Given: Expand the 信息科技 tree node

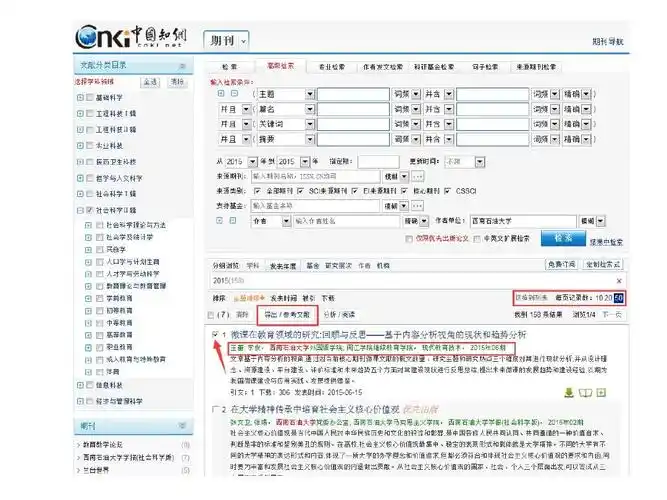Looking at the screenshot, I should click(80, 385).
